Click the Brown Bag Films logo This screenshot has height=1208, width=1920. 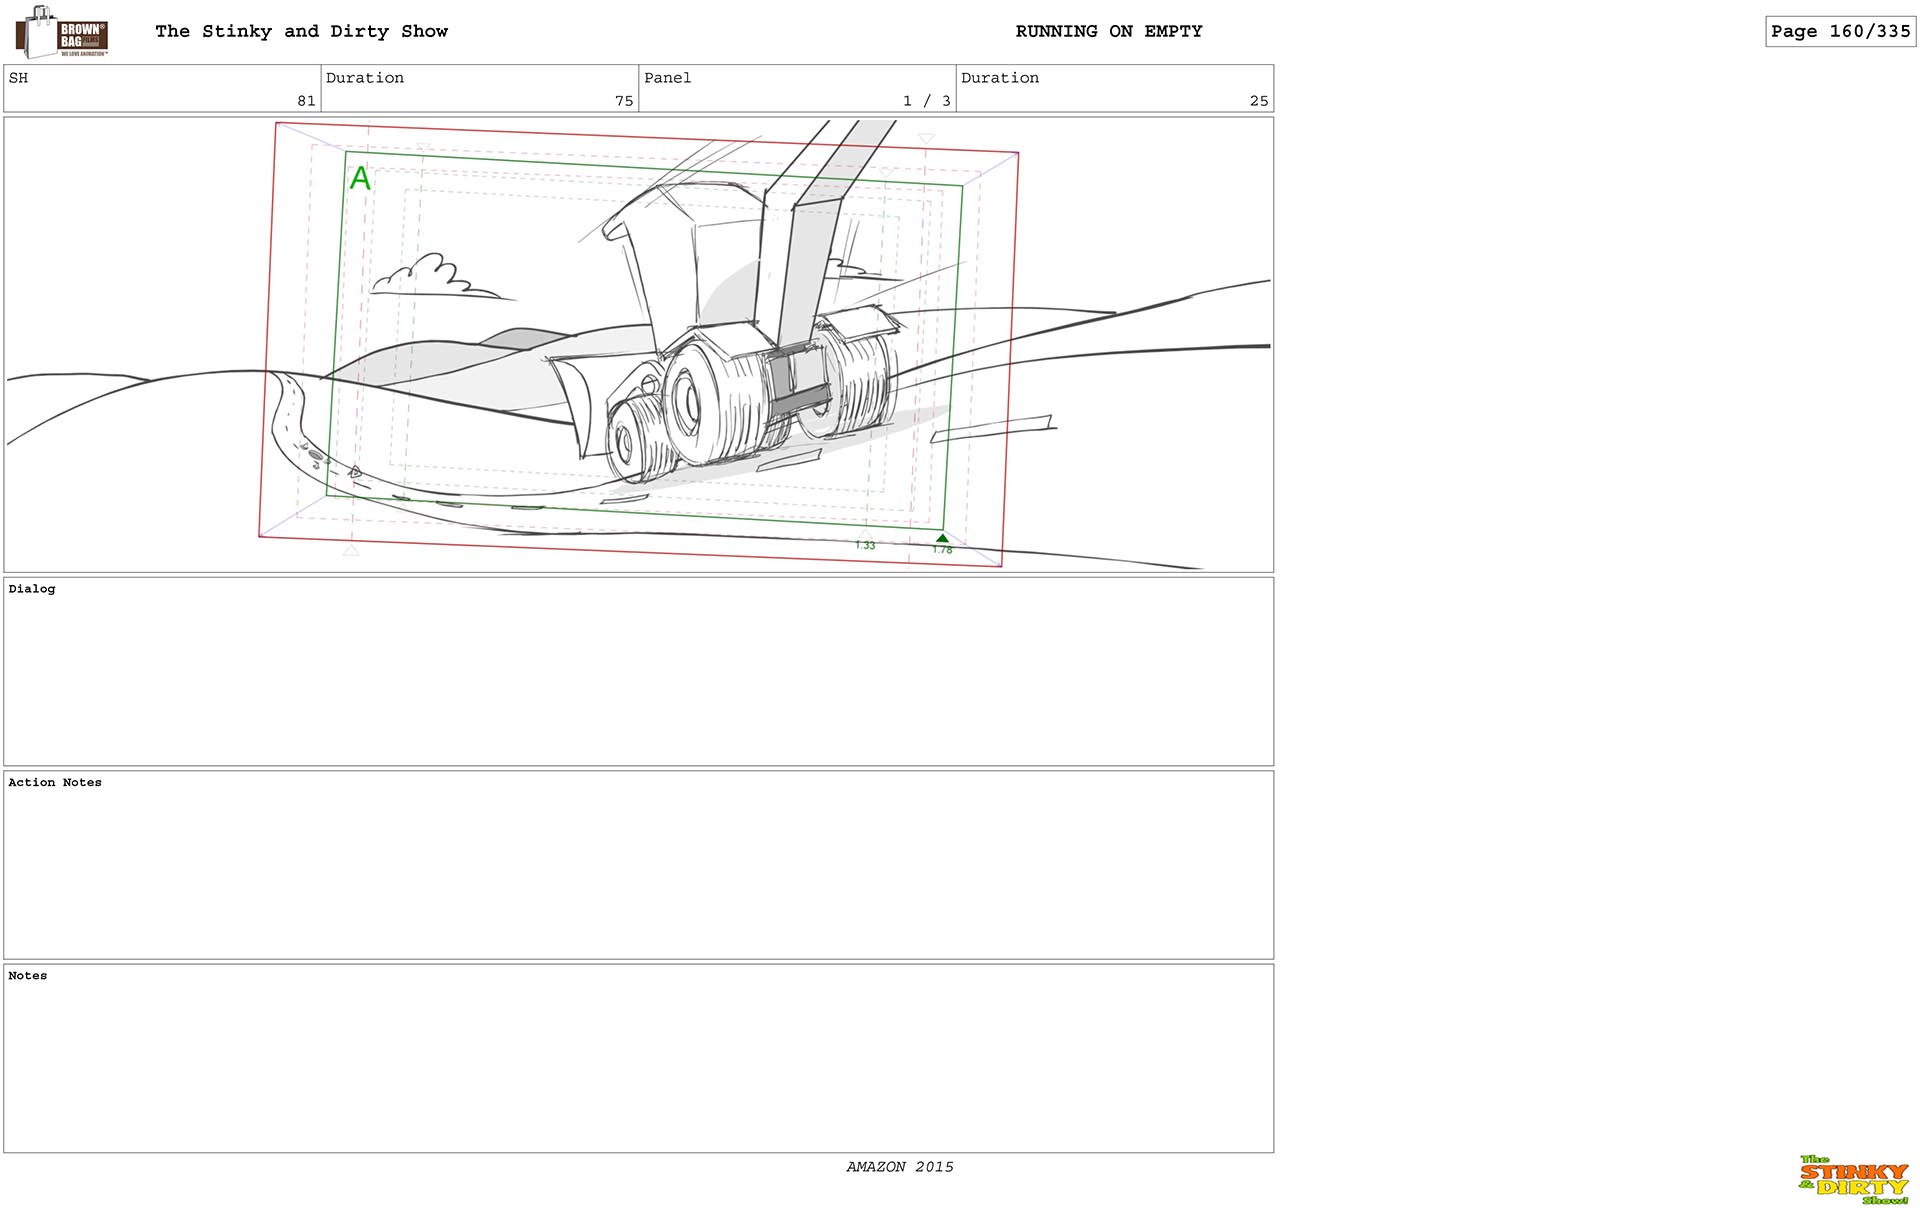(61, 32)
